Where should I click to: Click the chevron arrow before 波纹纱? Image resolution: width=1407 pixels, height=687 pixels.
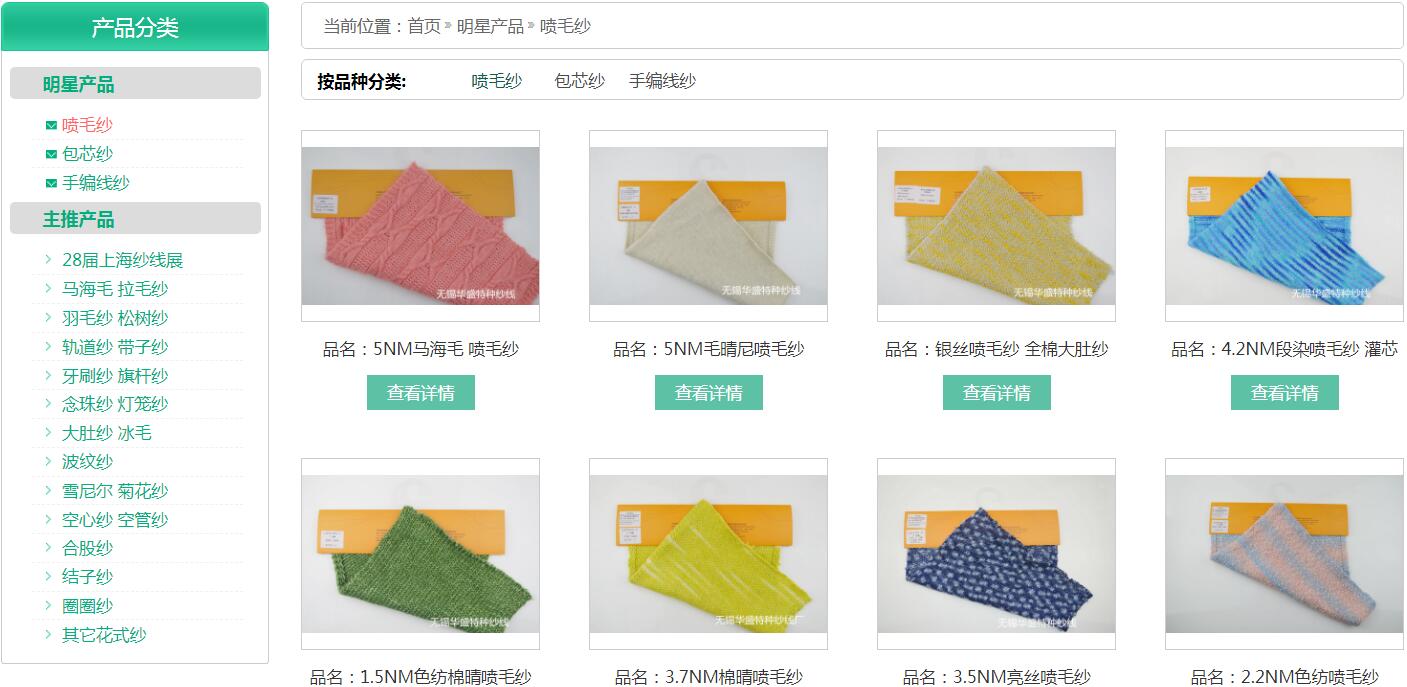coord(48,461)
